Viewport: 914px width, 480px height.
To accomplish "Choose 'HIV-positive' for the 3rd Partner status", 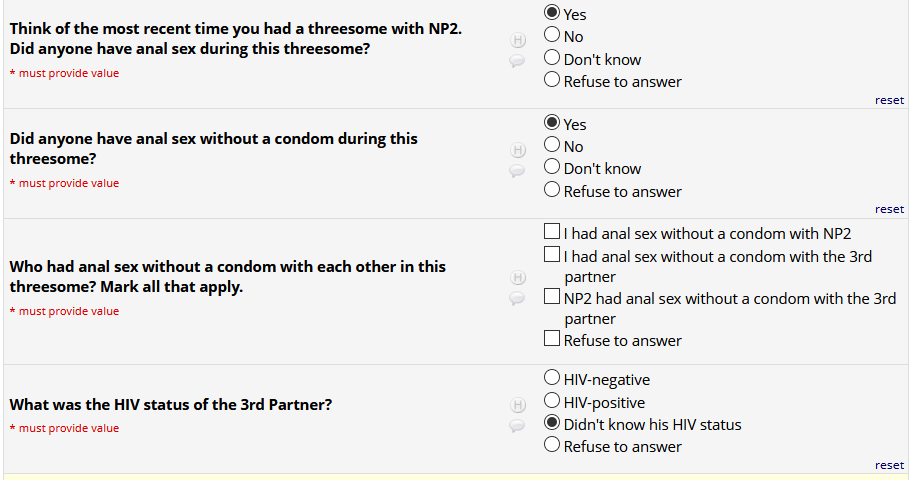I will tap(552, 401).
